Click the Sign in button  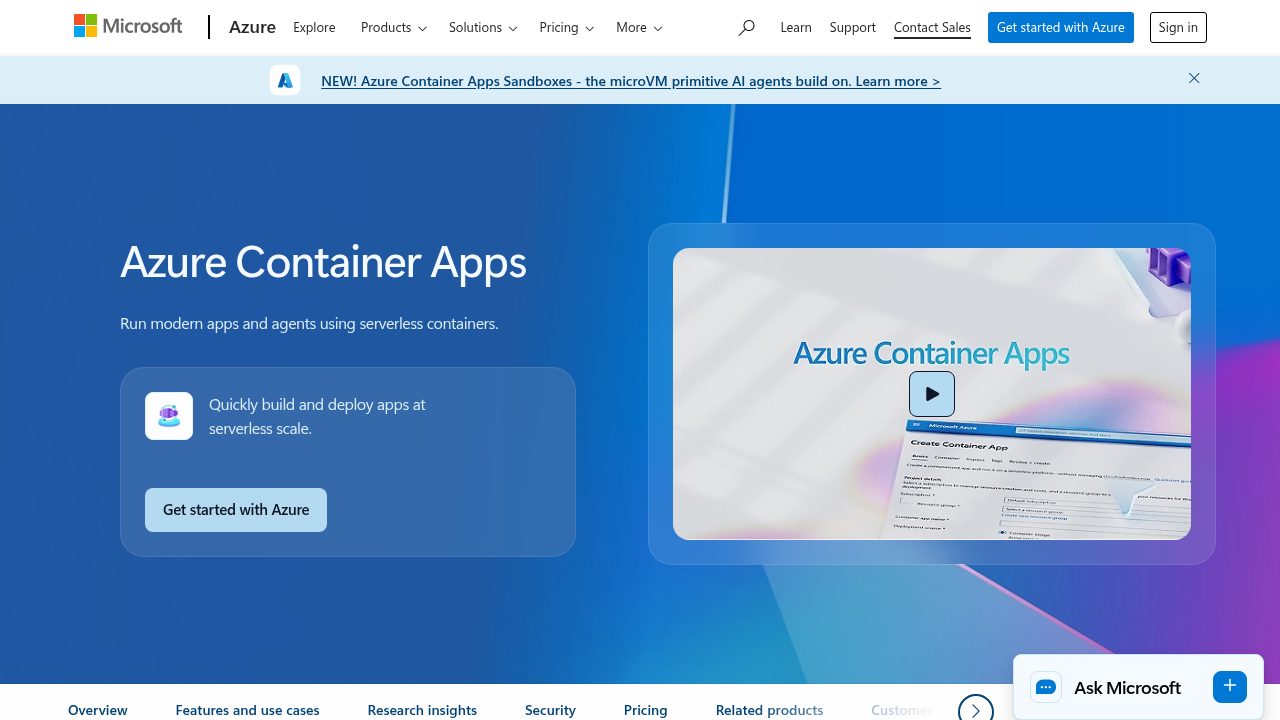[1178, 28]
